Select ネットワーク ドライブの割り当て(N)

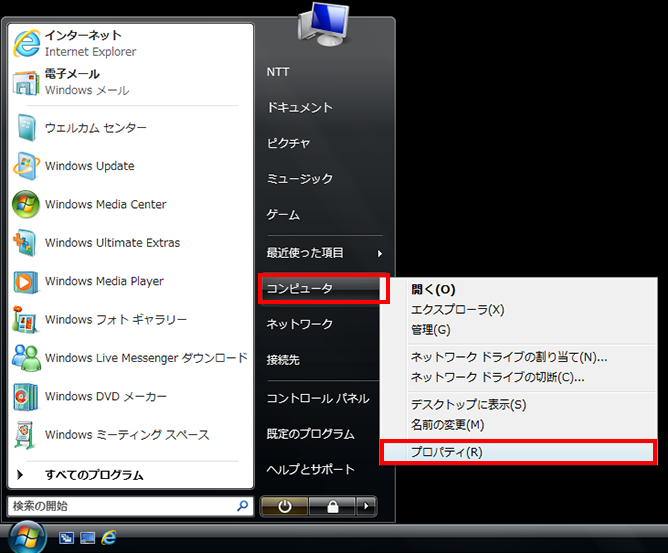pyautogui.click(x=509, y=357)
